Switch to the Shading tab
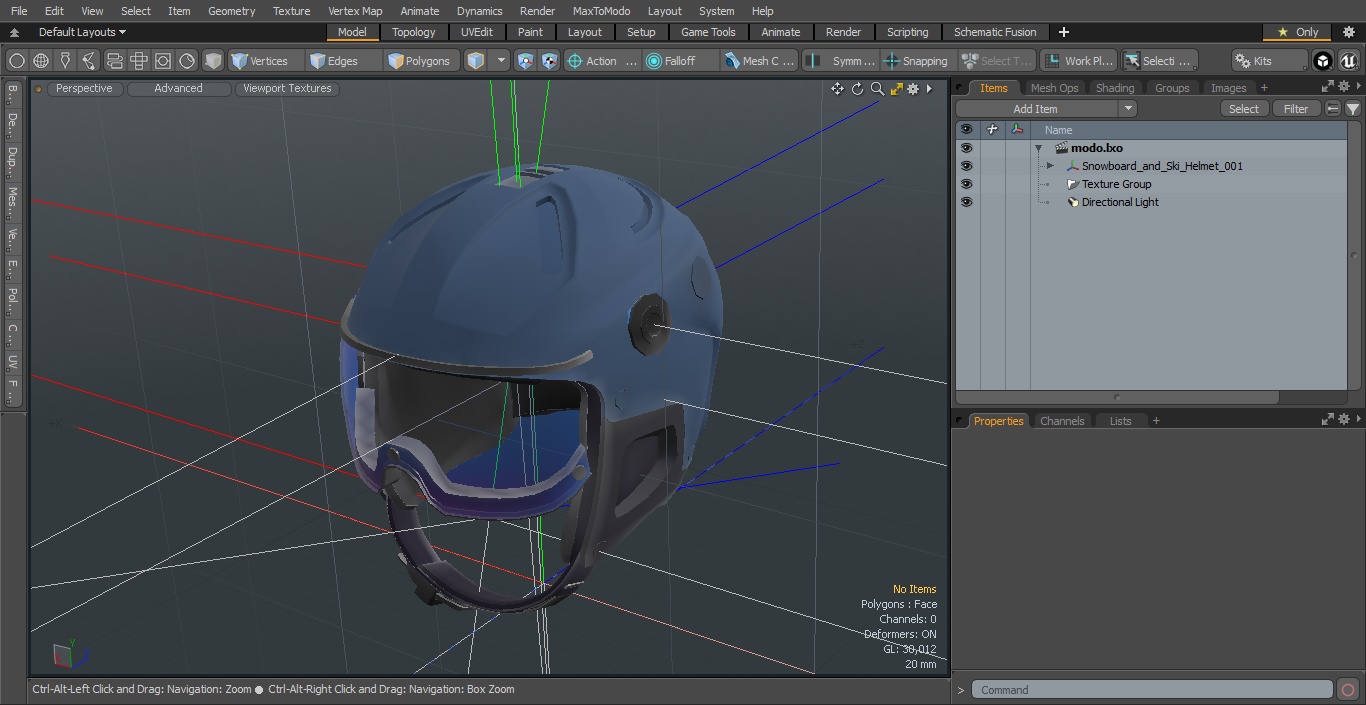The image size is (1366, 705). pyautogui.click(x=1114, y=88)
